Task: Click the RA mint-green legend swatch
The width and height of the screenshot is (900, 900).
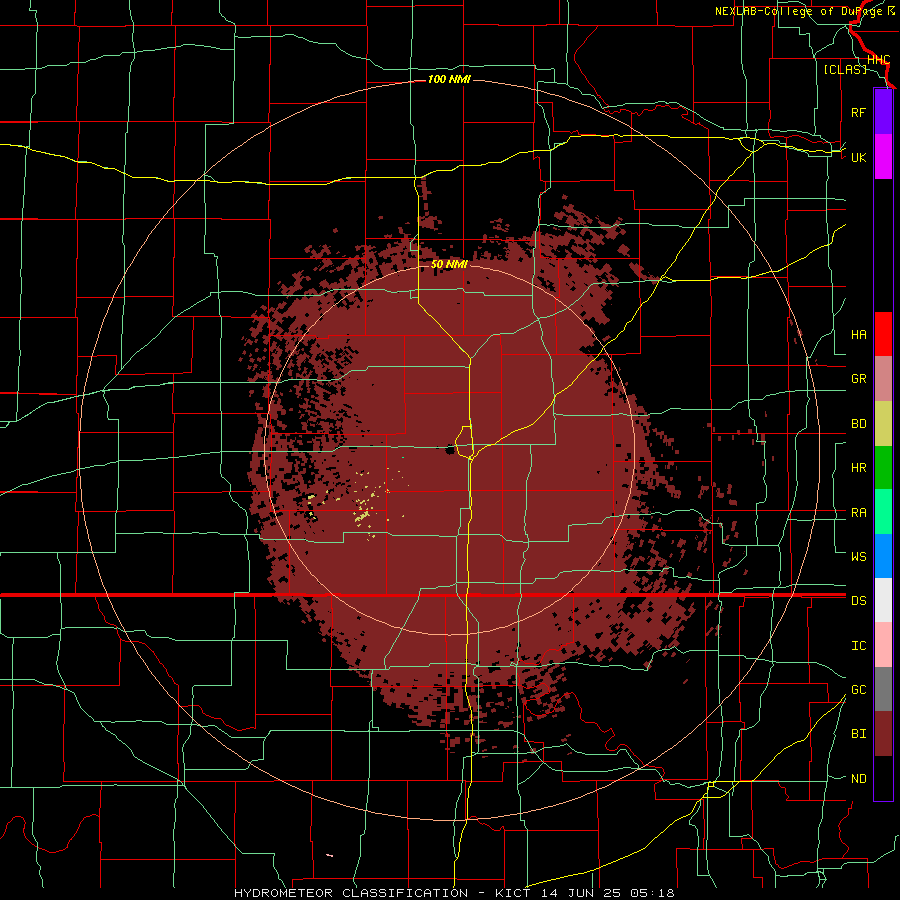Action: pyautogui.click(x=883, y=512)
